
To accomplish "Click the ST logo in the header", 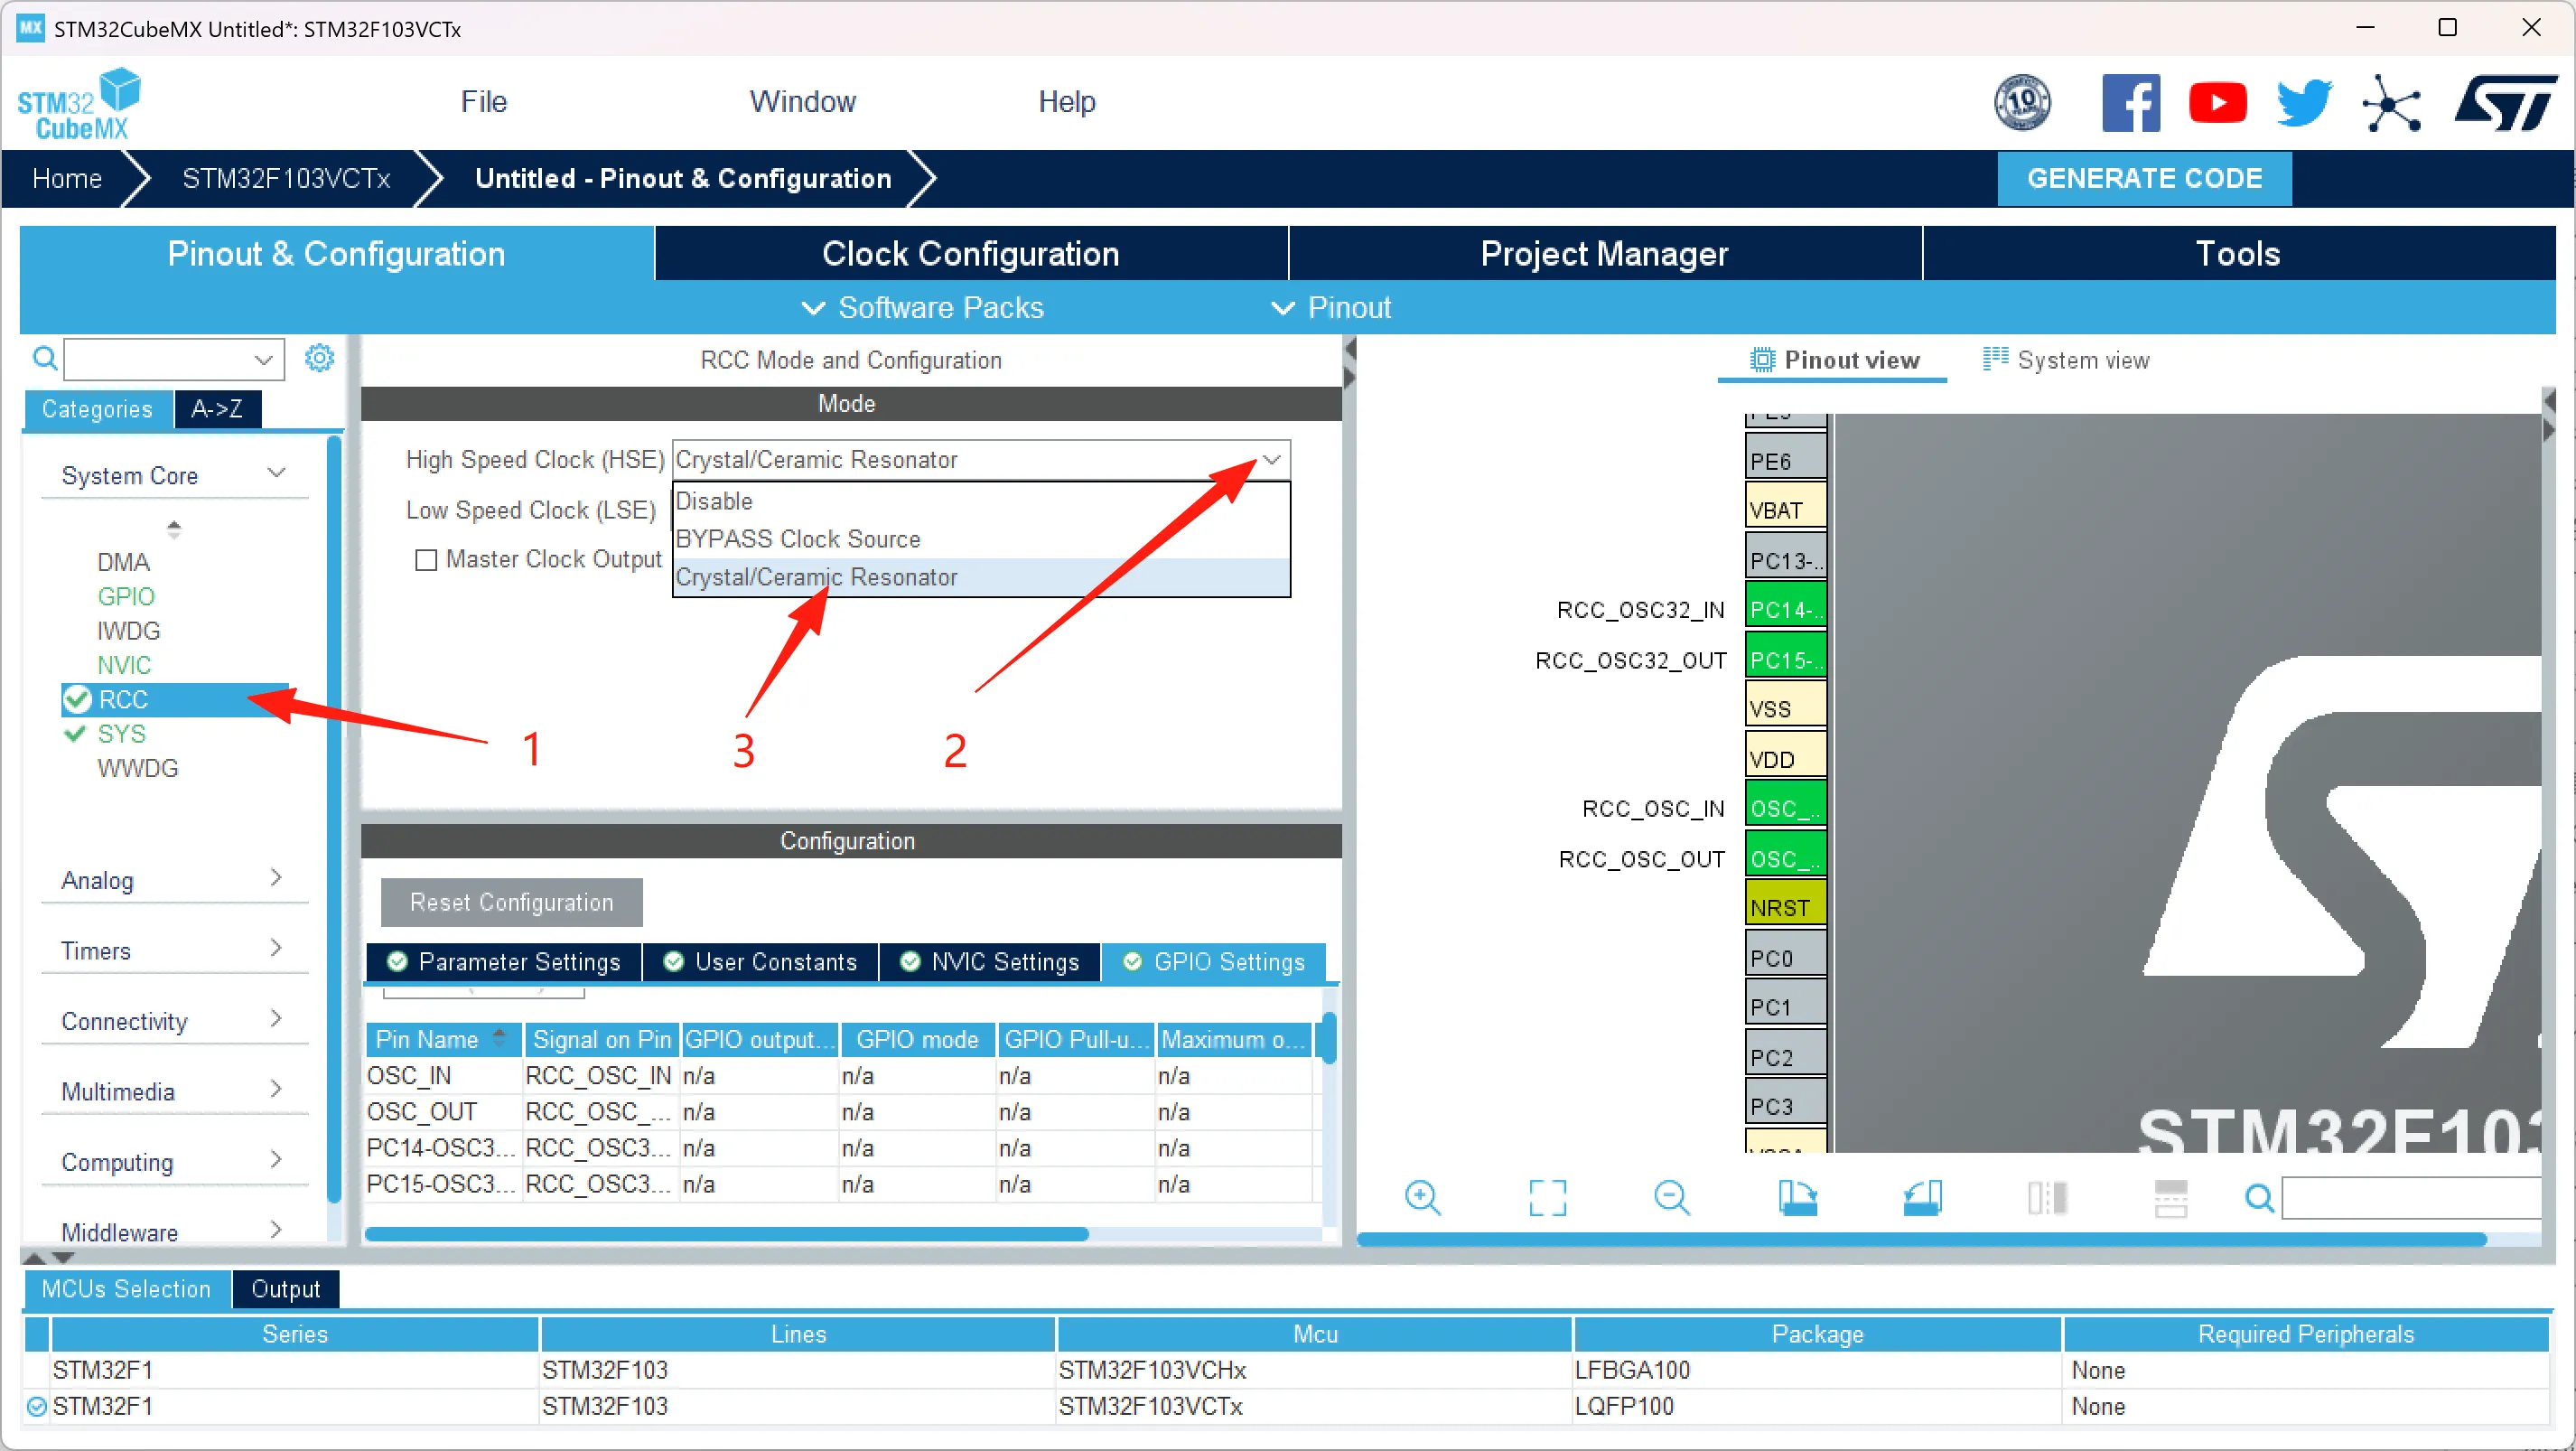I will [2505, 102].
